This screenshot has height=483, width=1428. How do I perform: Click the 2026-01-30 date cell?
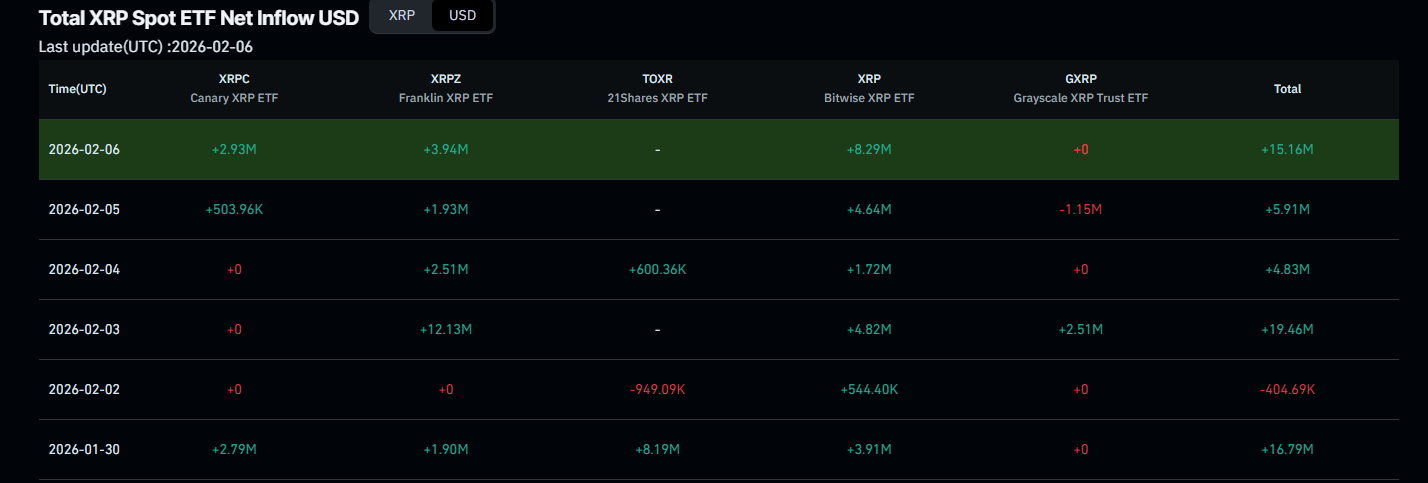pos(84,449)
